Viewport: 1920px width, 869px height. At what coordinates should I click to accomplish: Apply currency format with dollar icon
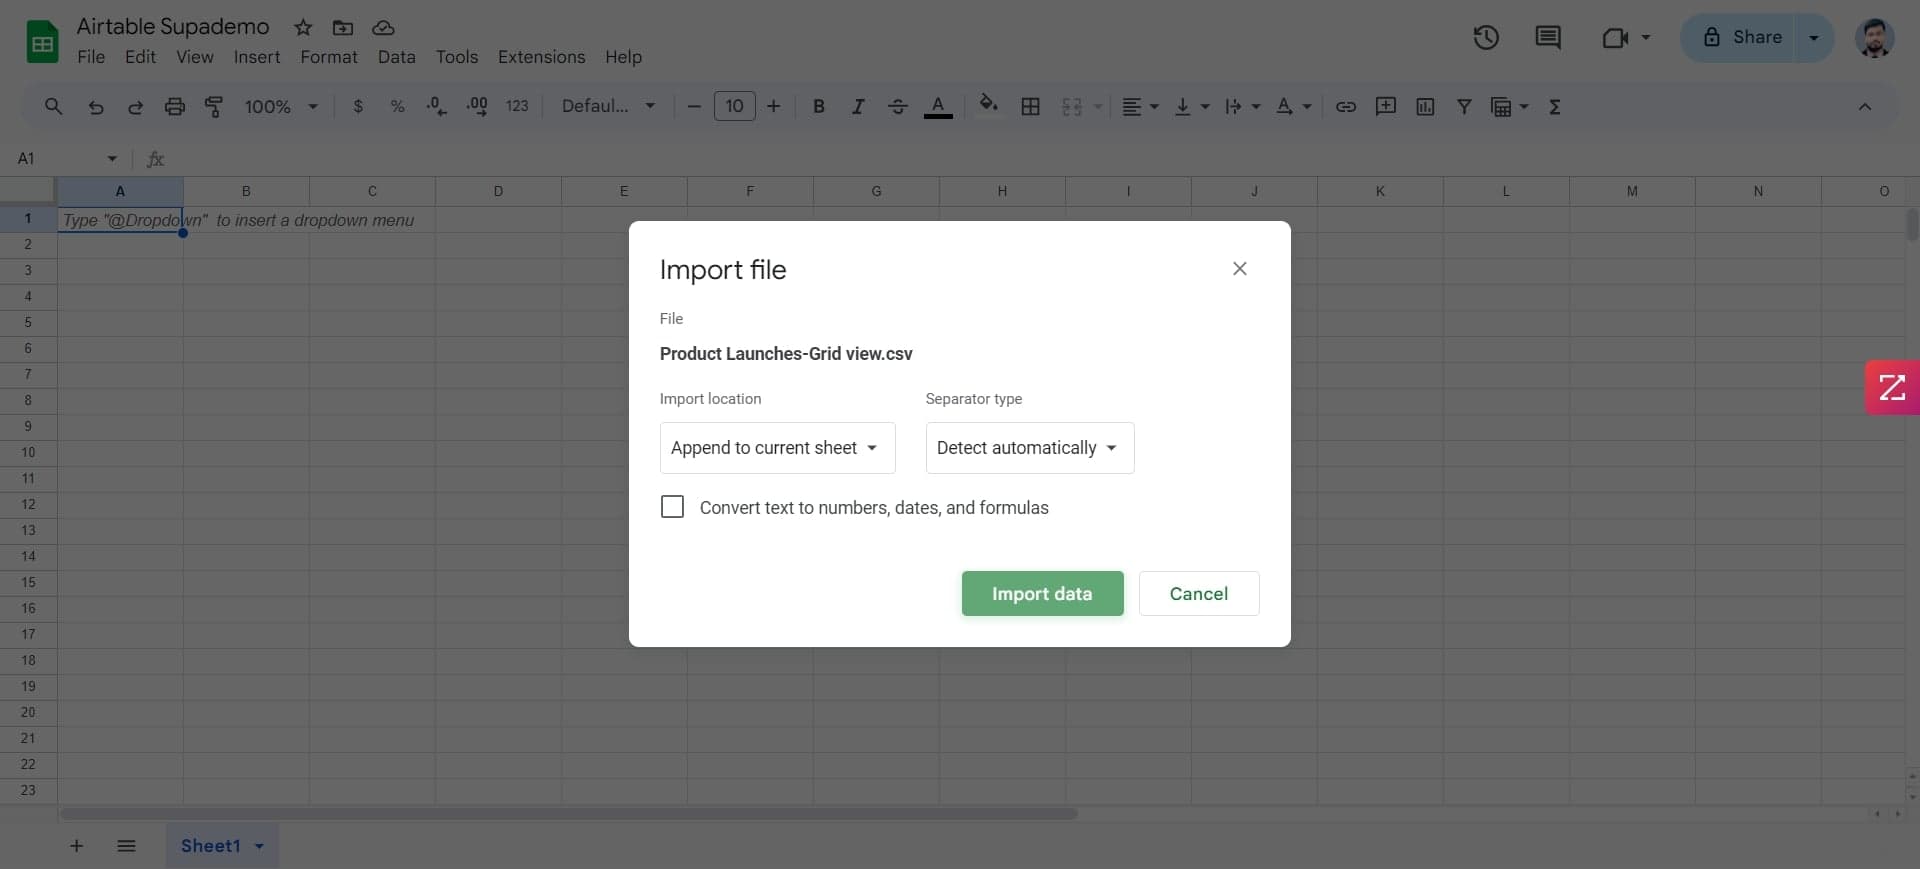click(x=358, y=106)
